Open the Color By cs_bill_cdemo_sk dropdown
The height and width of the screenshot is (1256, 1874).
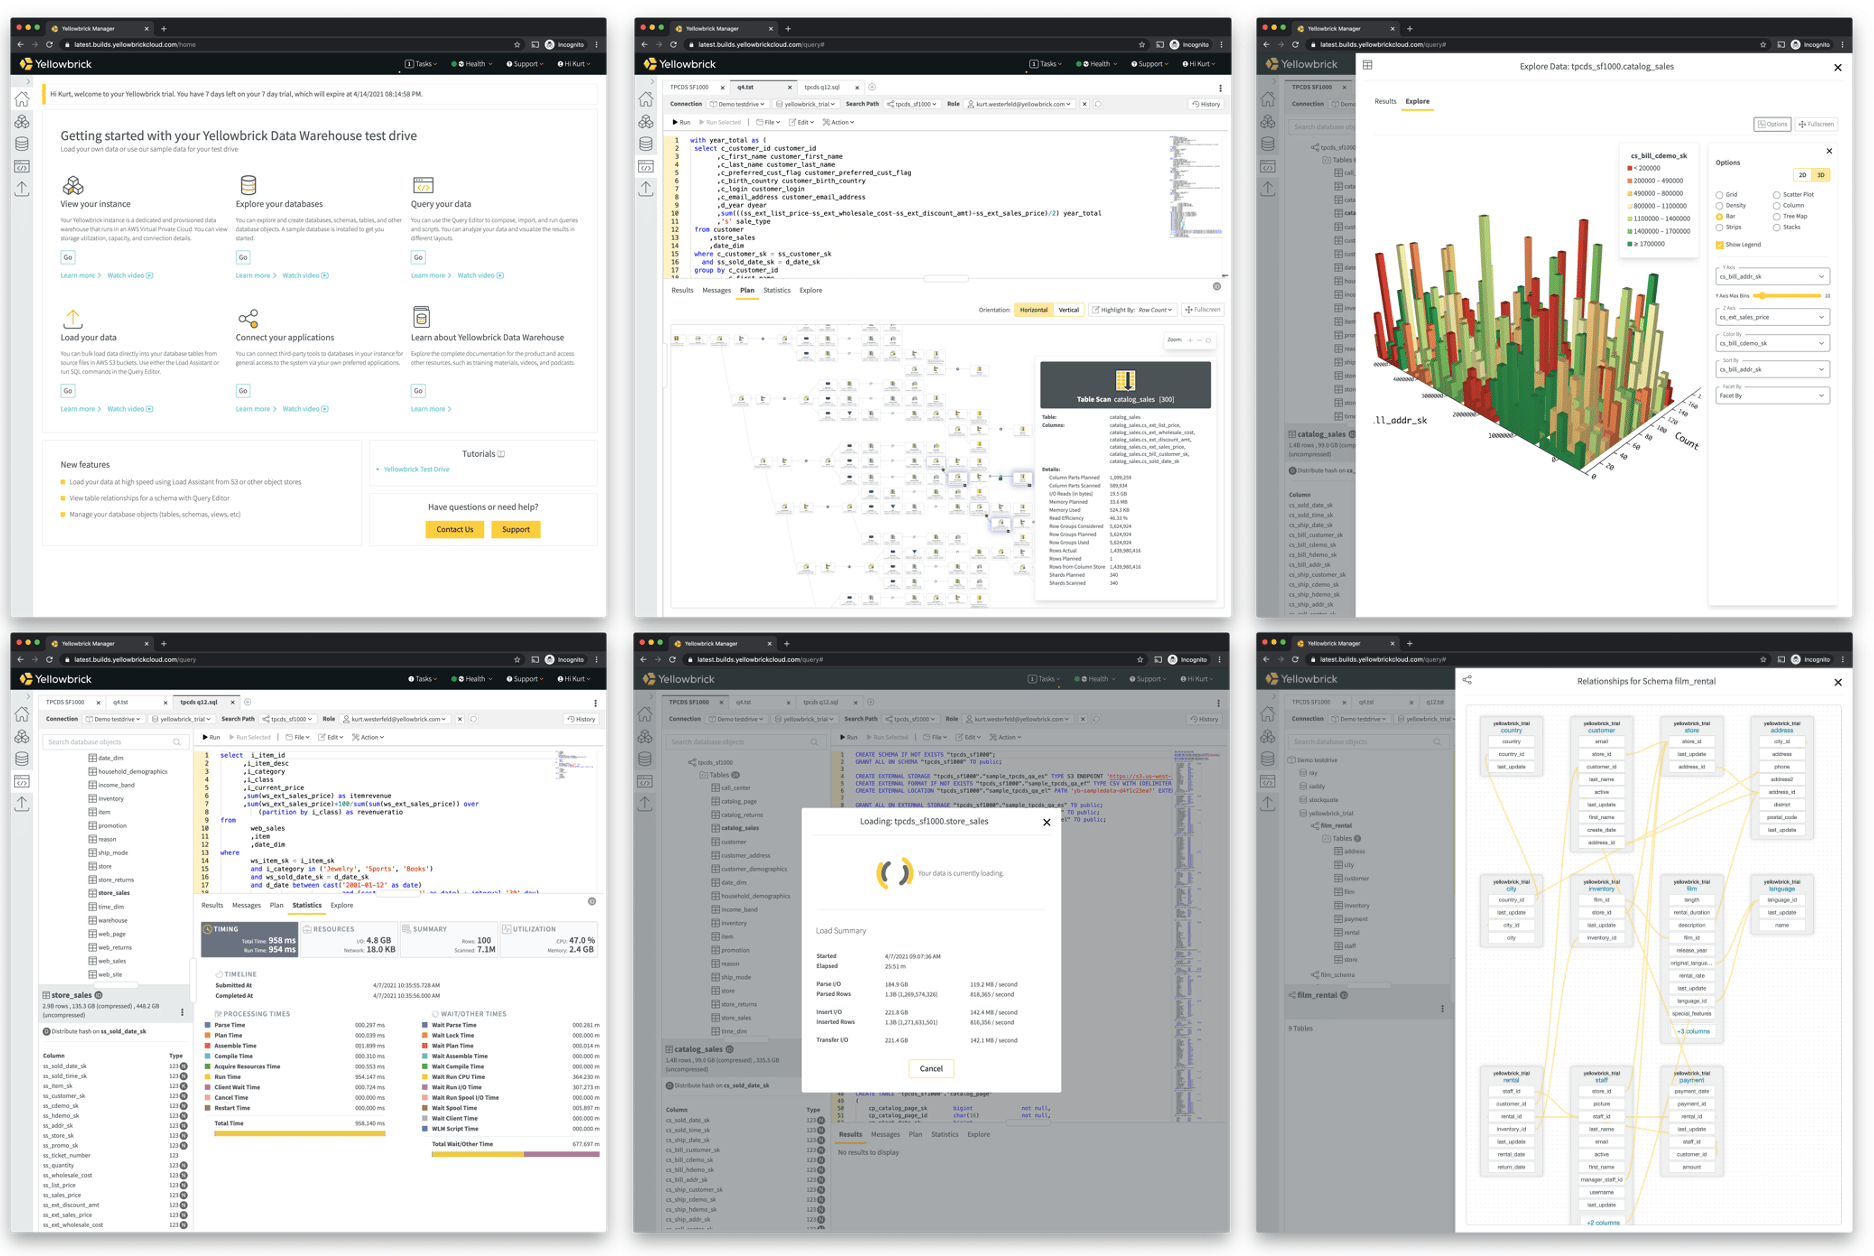[x=1771, y=343]
